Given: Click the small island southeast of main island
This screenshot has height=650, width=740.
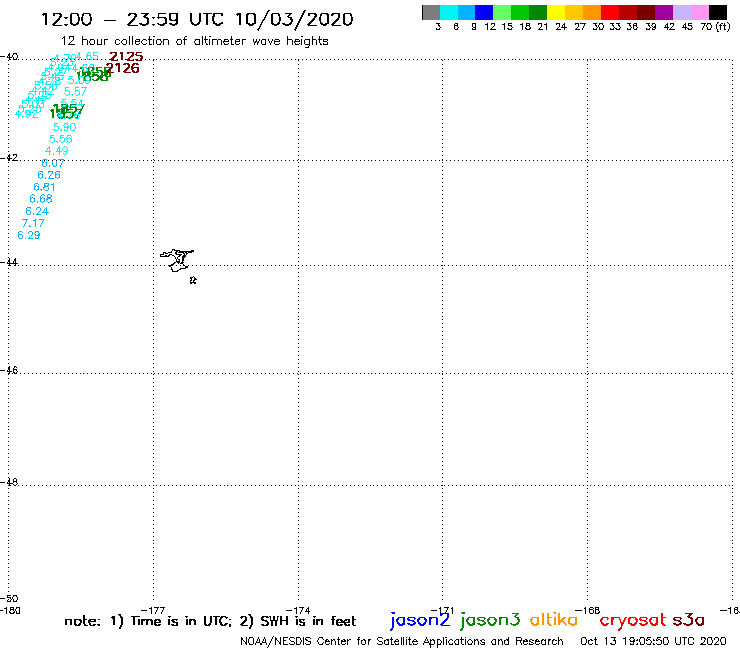Looking at the screenshot, I should [x=193, y=280].
